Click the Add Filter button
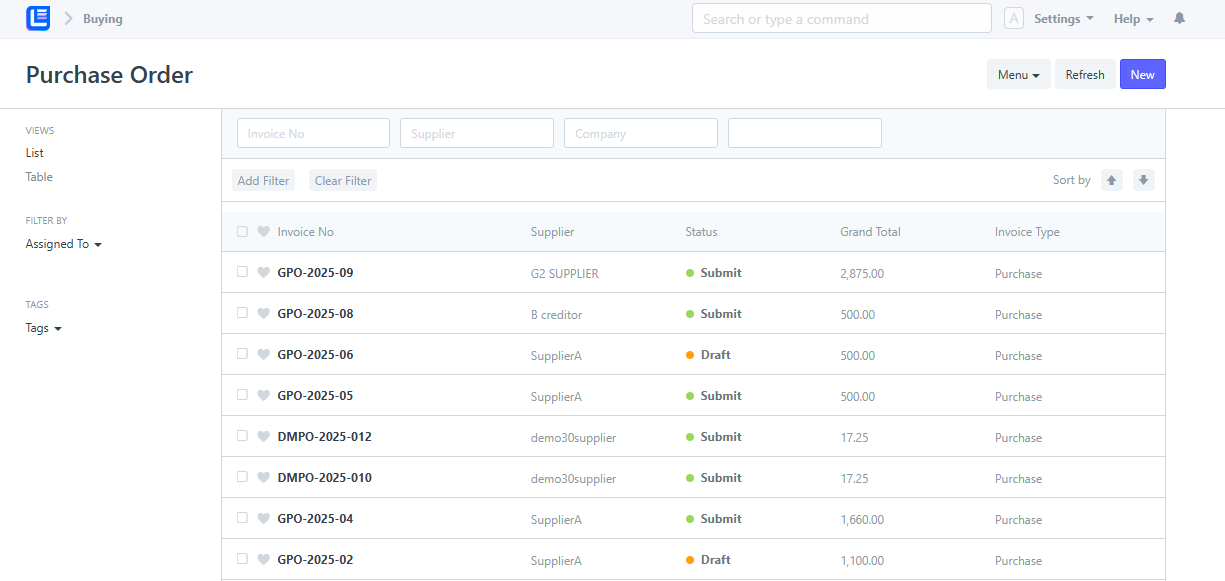Screen dimensions: 1225x581 (x=263, y=181)
